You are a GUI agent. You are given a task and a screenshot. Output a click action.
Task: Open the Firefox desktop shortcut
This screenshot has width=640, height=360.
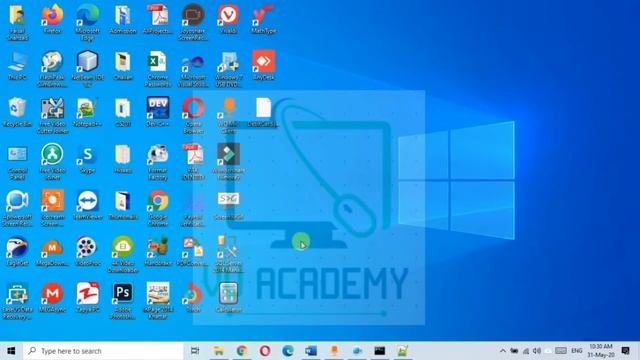click(52, 19)
